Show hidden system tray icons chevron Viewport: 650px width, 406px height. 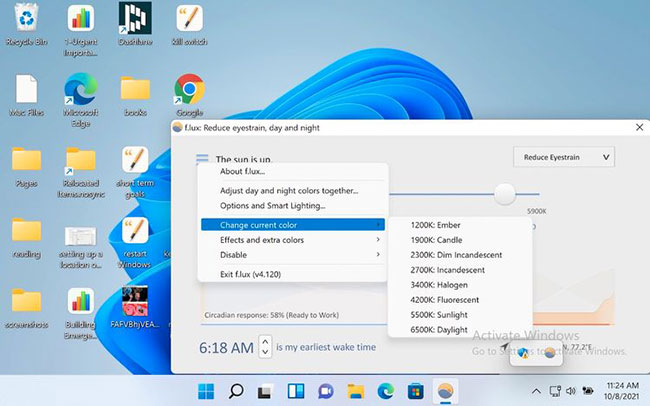pyautogui.click(x=536, y=391)
